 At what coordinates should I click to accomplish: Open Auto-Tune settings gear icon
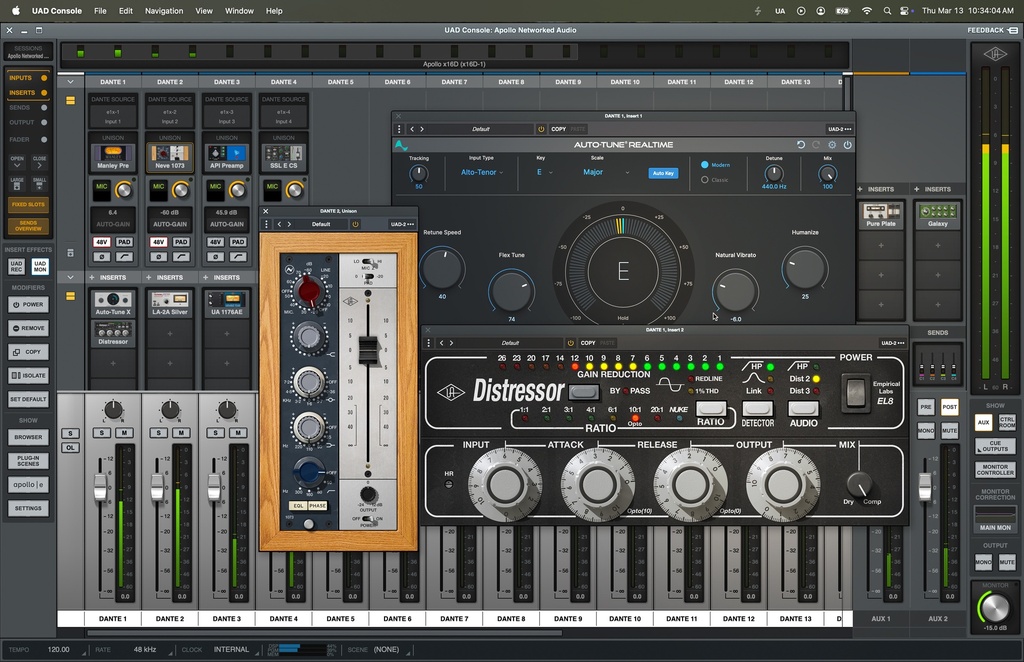tap(832, 145)
